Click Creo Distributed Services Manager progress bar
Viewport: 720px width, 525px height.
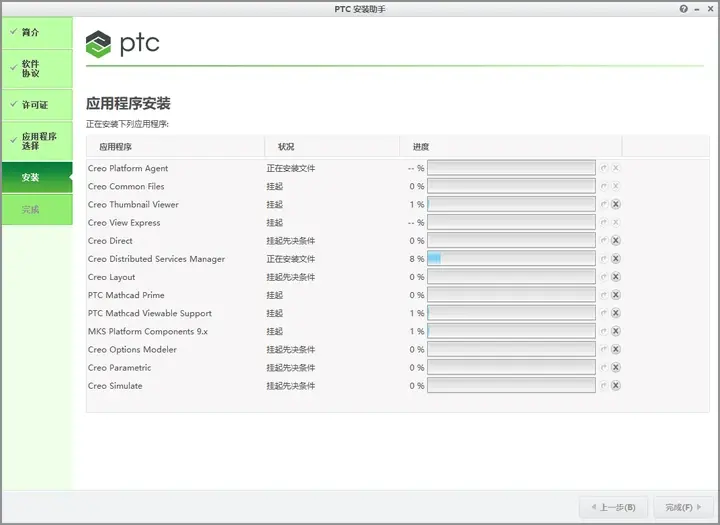click(511, 259)
